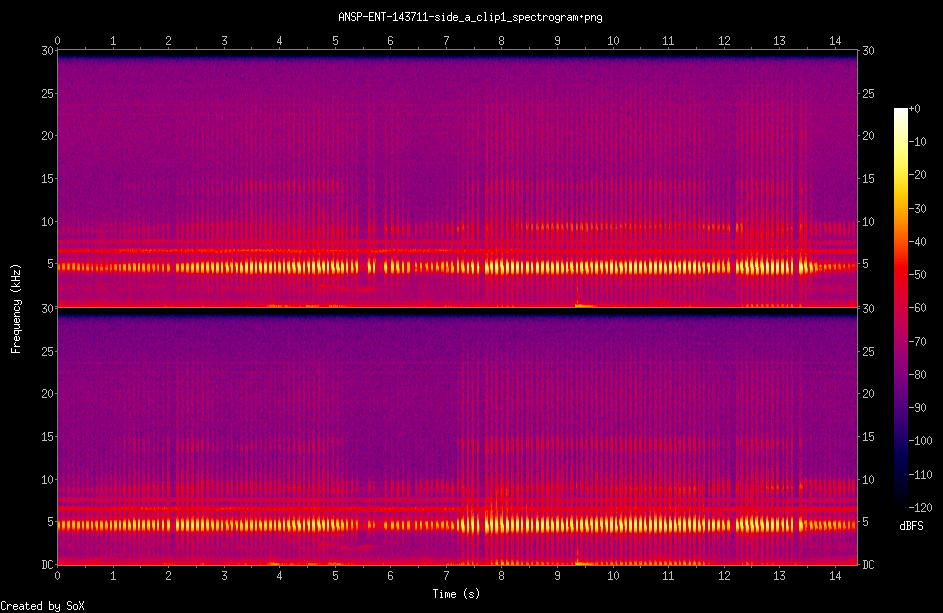Click the '3' tick on top time axis
Screen dimensions: 943x613
[x=224, y=41]
